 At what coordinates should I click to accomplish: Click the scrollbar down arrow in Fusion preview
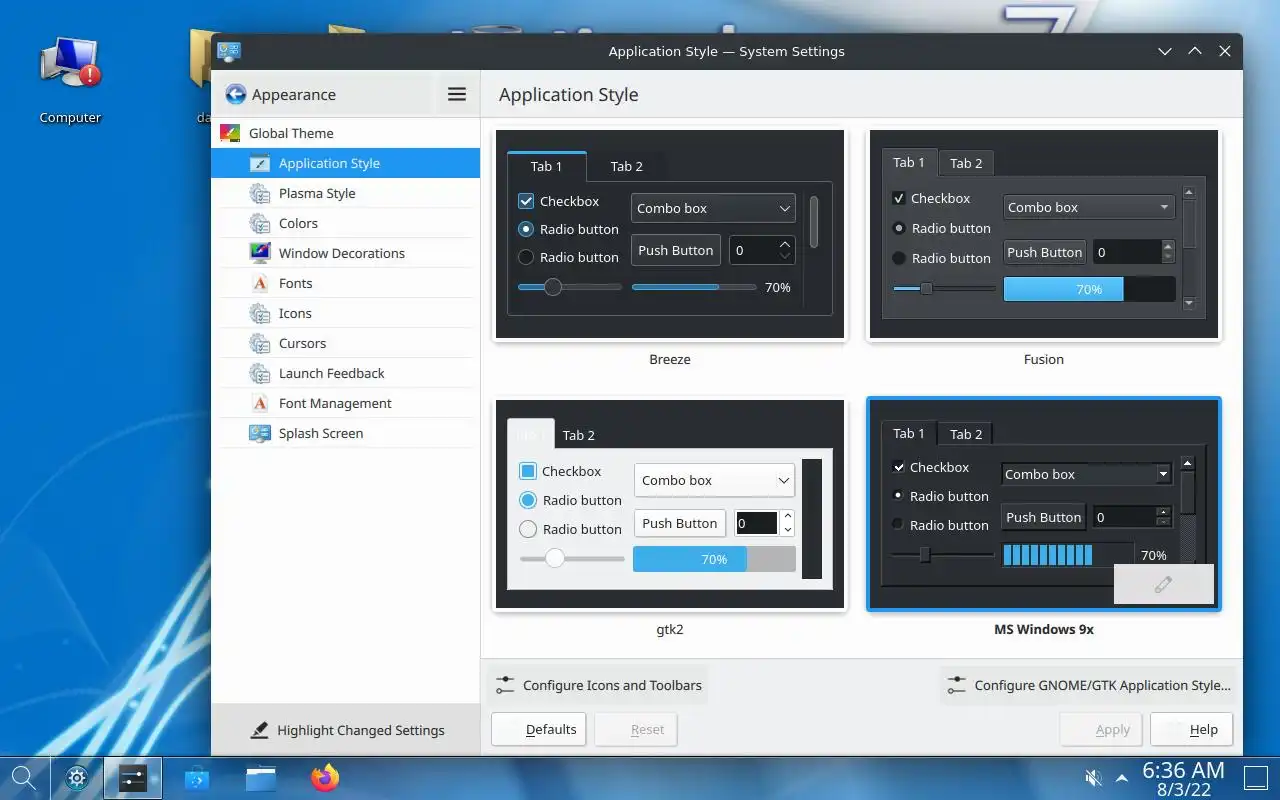point(1189,303)
